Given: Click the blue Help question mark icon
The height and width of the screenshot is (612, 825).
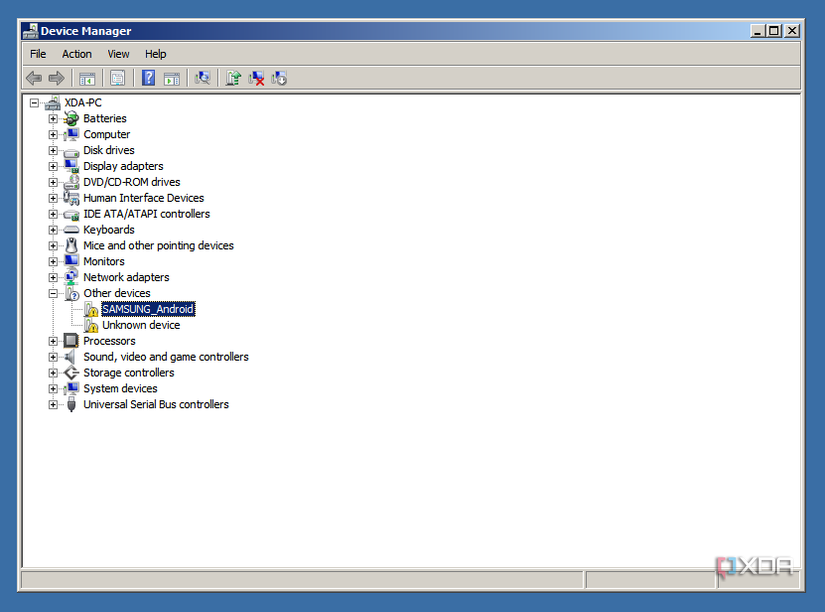Looking at the screenshot, I should click(148, 78).
